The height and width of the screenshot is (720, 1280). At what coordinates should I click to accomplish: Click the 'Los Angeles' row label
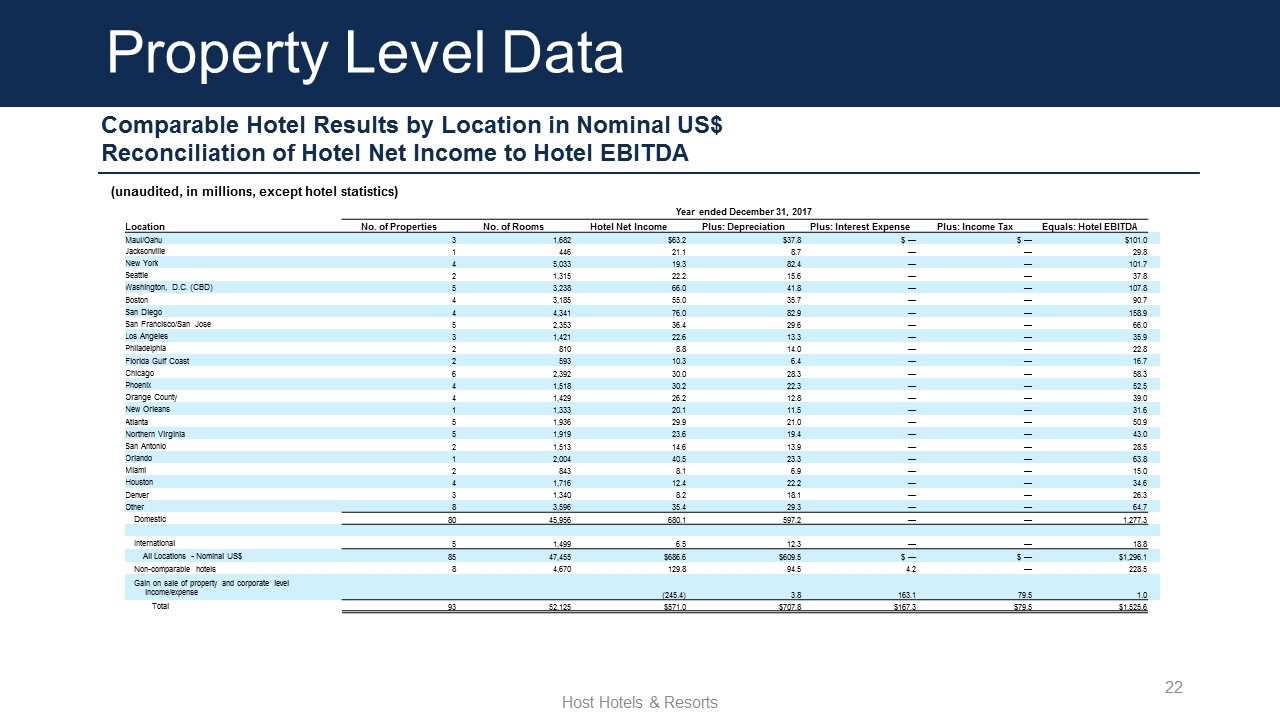(146, 336)
